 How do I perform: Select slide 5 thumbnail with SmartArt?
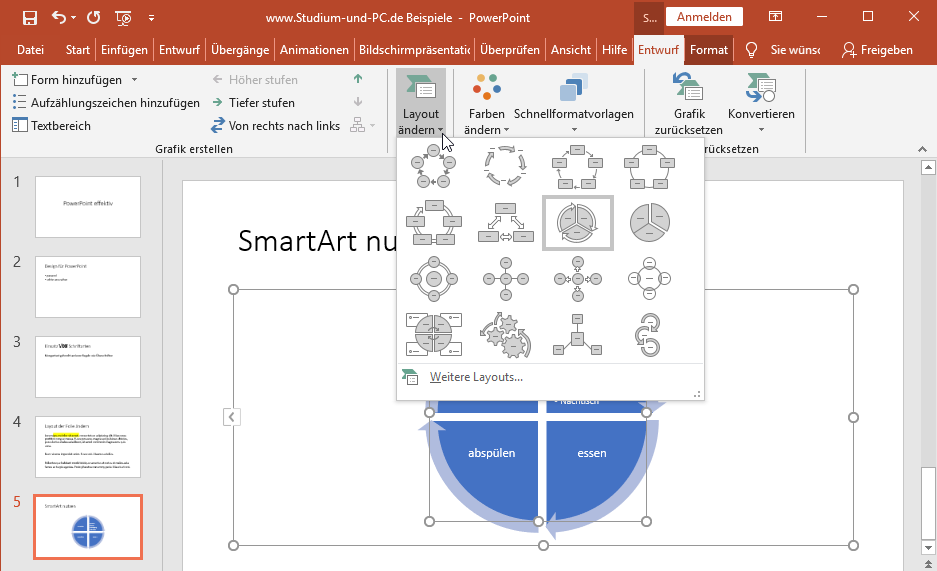88,527
